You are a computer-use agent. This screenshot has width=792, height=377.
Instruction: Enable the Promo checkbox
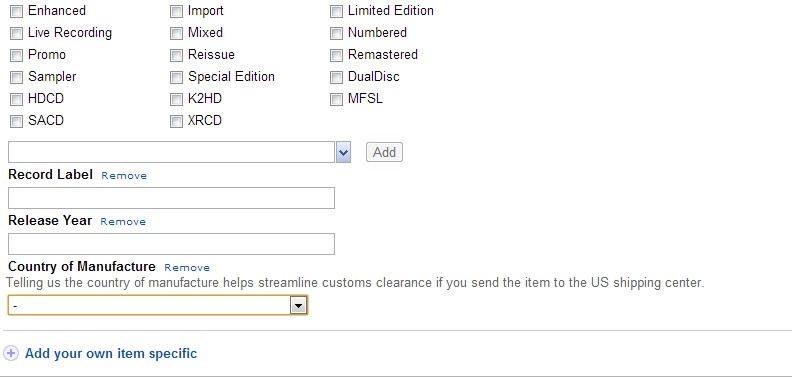[17, 56]
